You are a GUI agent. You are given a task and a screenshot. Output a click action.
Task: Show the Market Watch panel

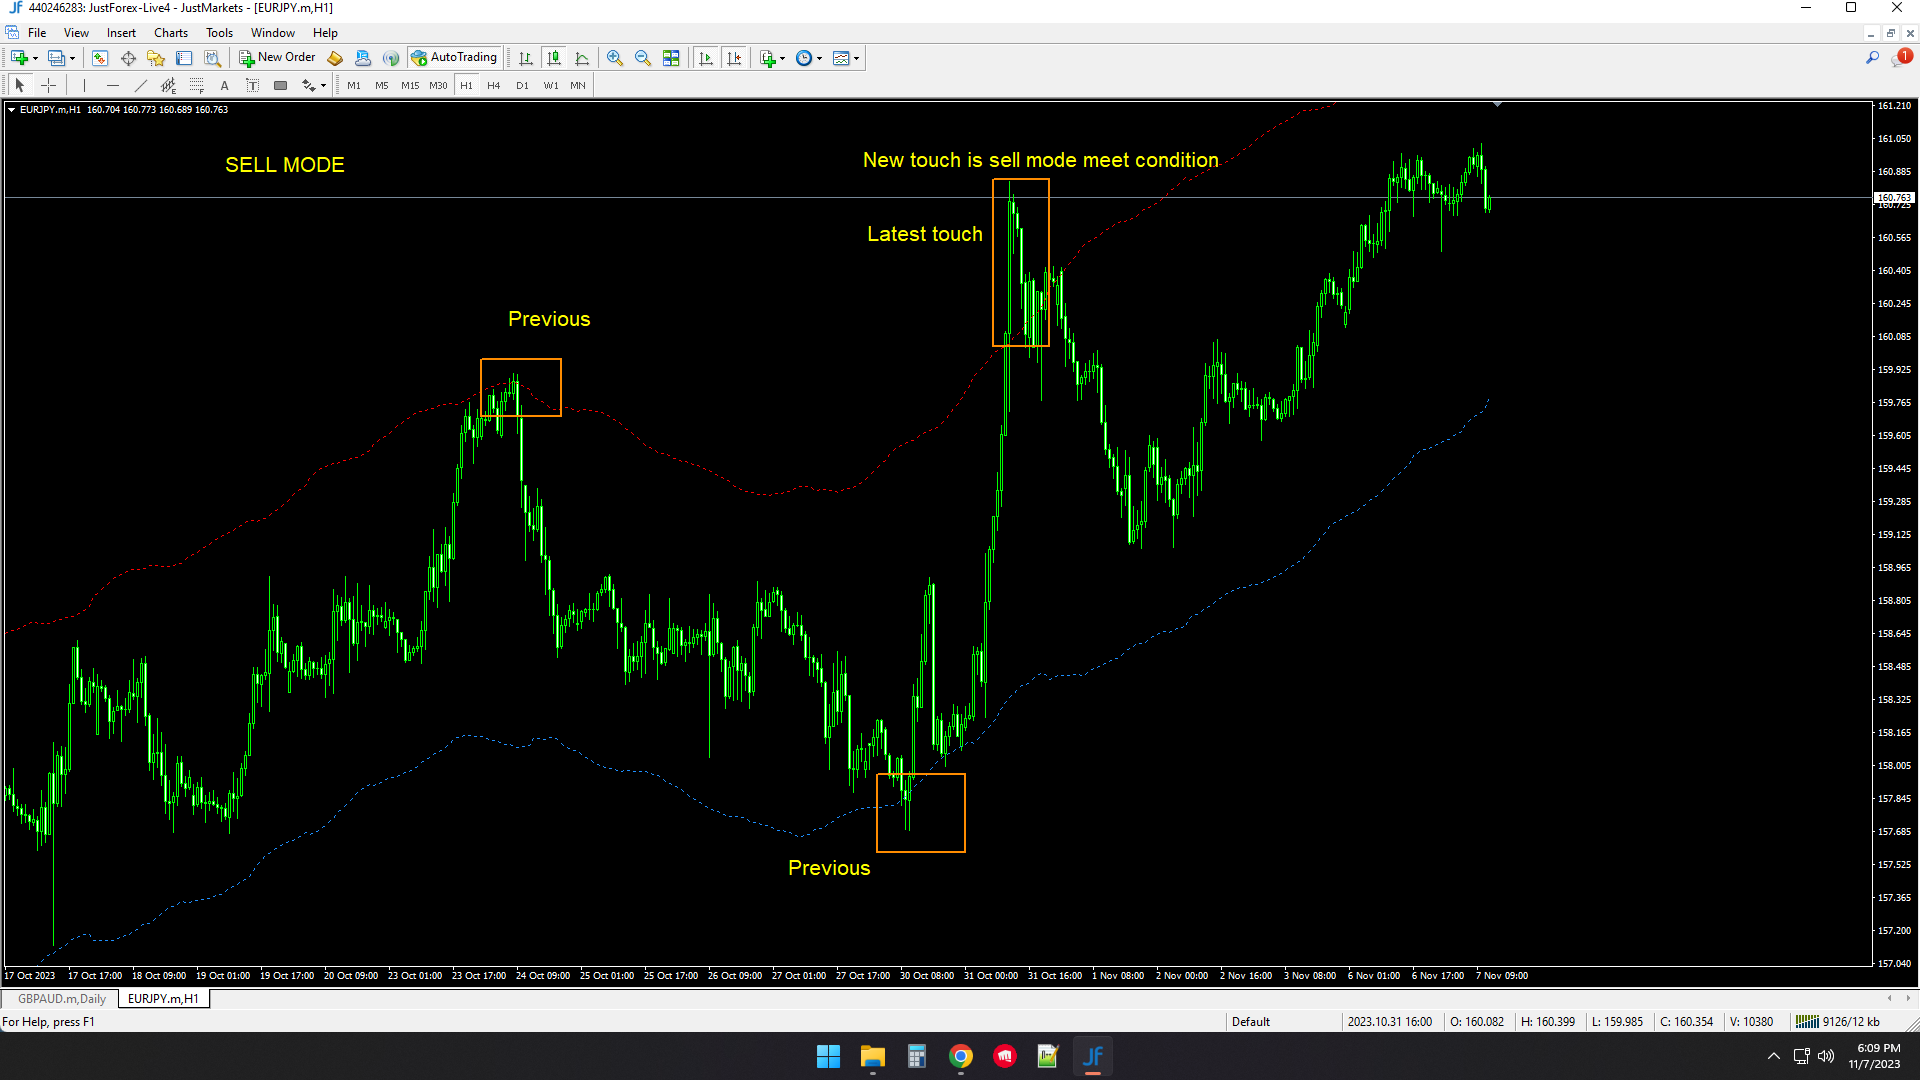pyautogui.click(x=100, y=58)
